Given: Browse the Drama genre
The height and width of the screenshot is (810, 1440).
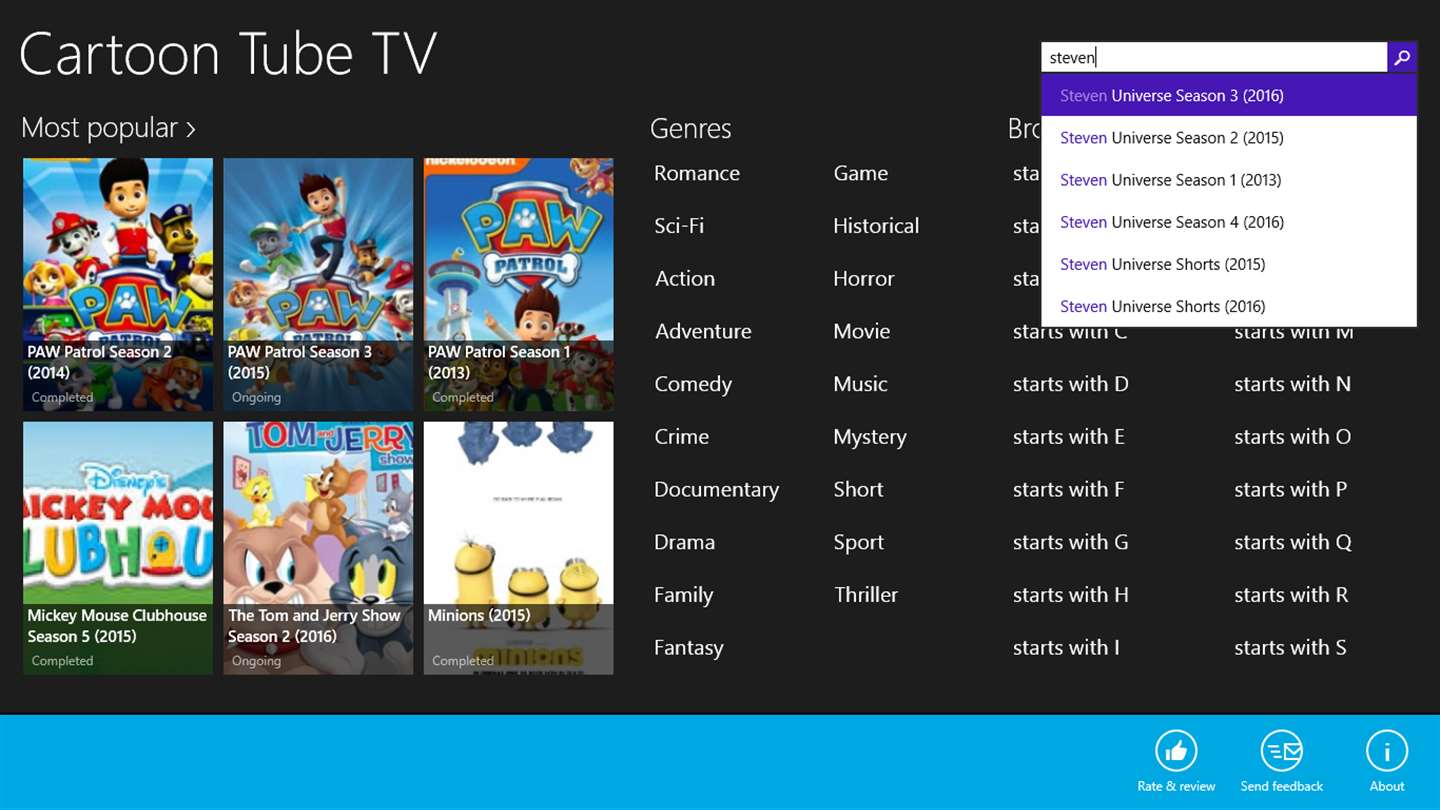Looking at the screenshot, I should (x=684, y=542).
